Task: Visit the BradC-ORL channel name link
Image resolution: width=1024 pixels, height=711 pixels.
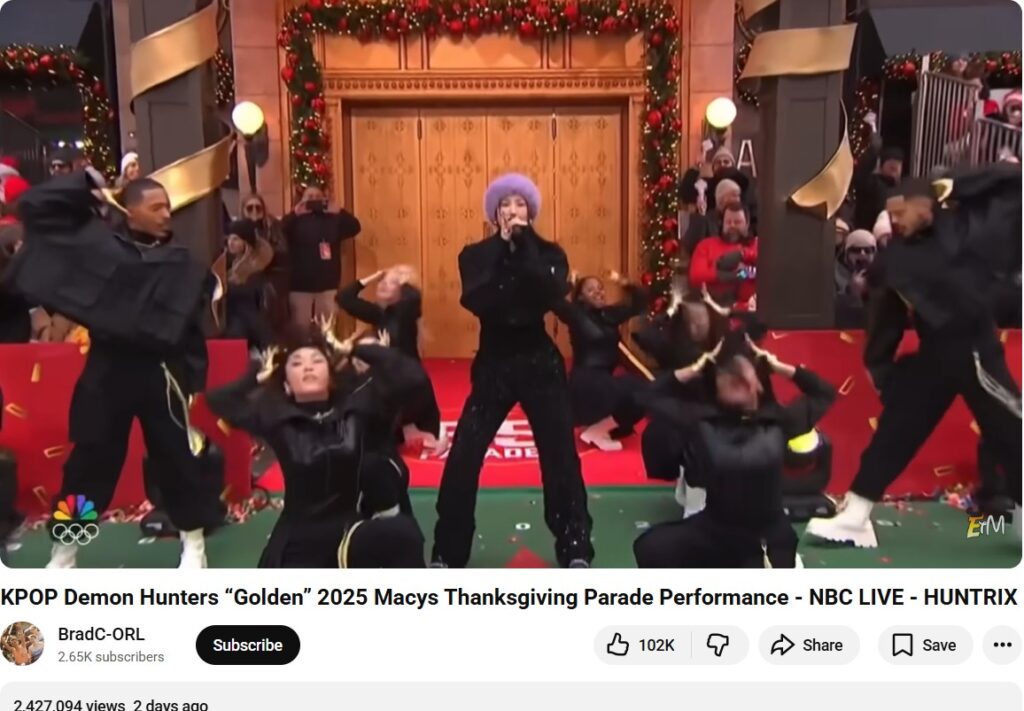Action: pos(101,634)
